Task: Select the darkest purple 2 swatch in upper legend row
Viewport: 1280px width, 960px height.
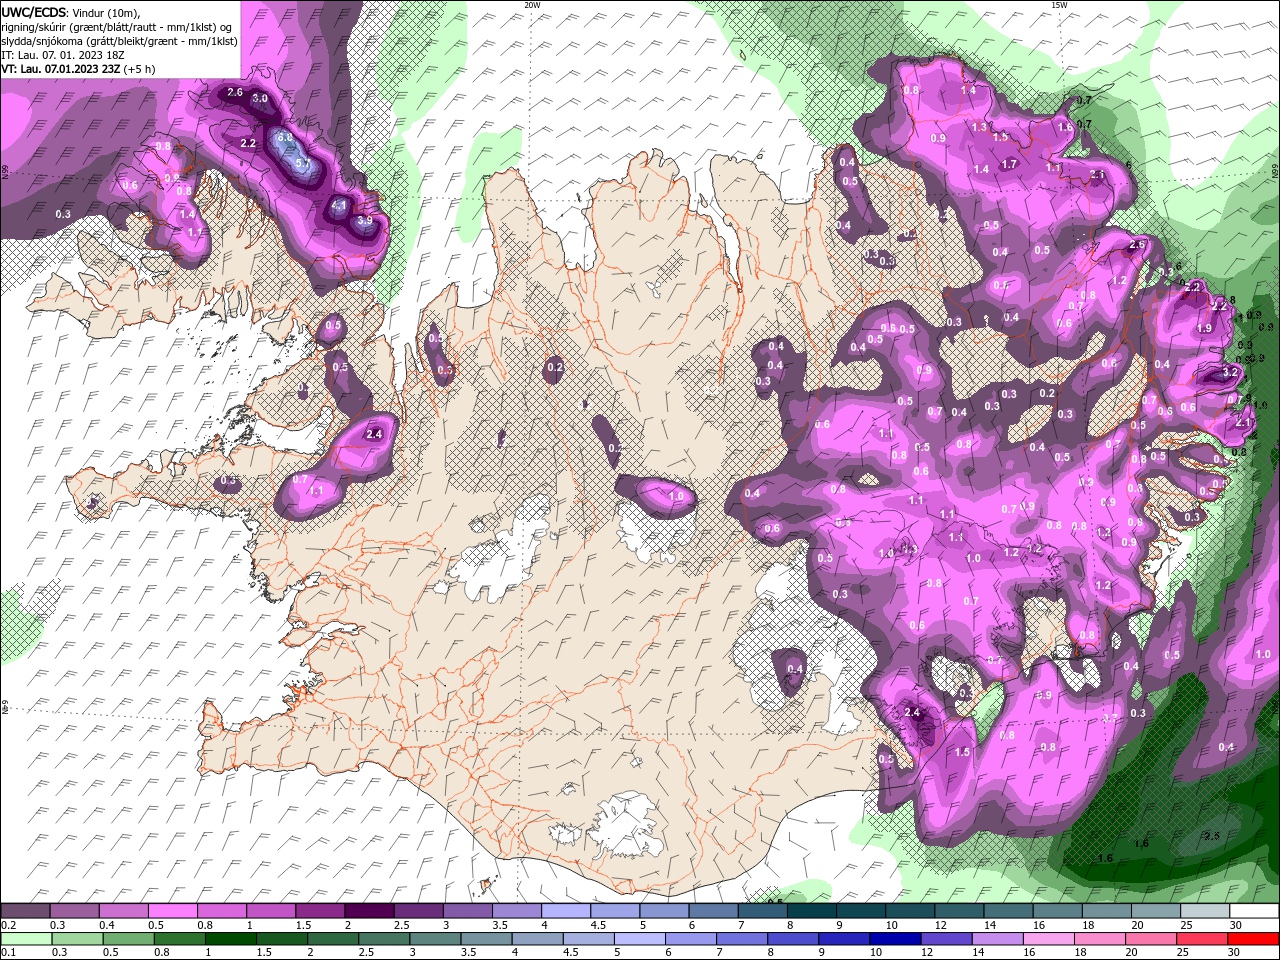Action: click(369, 911)
